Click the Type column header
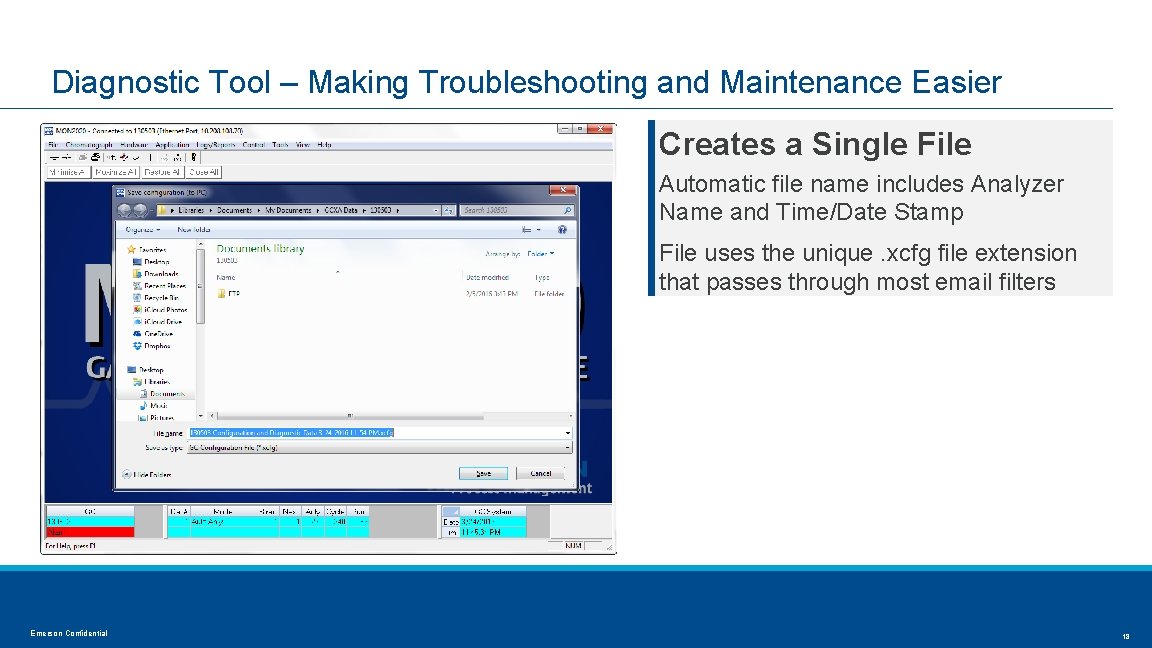 [x=542, y=278]
